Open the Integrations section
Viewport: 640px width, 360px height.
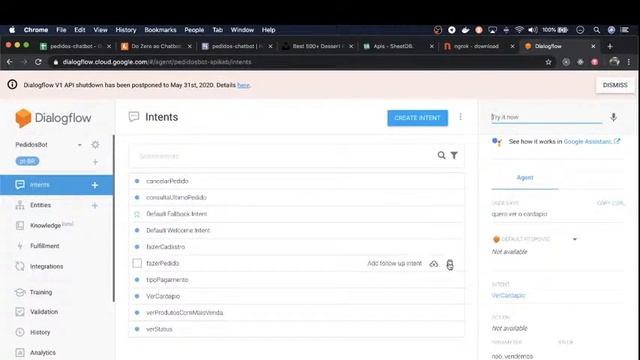[x=46, y=267]
